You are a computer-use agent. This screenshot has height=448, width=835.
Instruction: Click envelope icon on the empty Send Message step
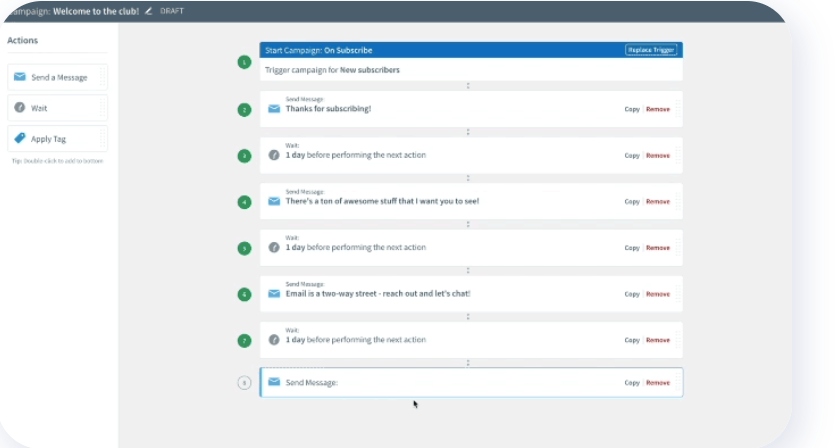point(274,382)
